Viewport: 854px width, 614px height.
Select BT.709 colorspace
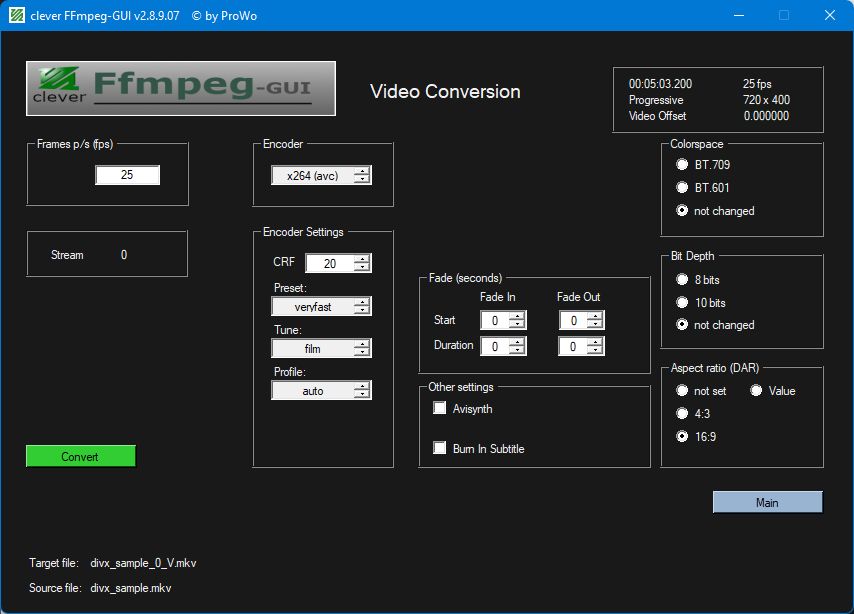682,165
